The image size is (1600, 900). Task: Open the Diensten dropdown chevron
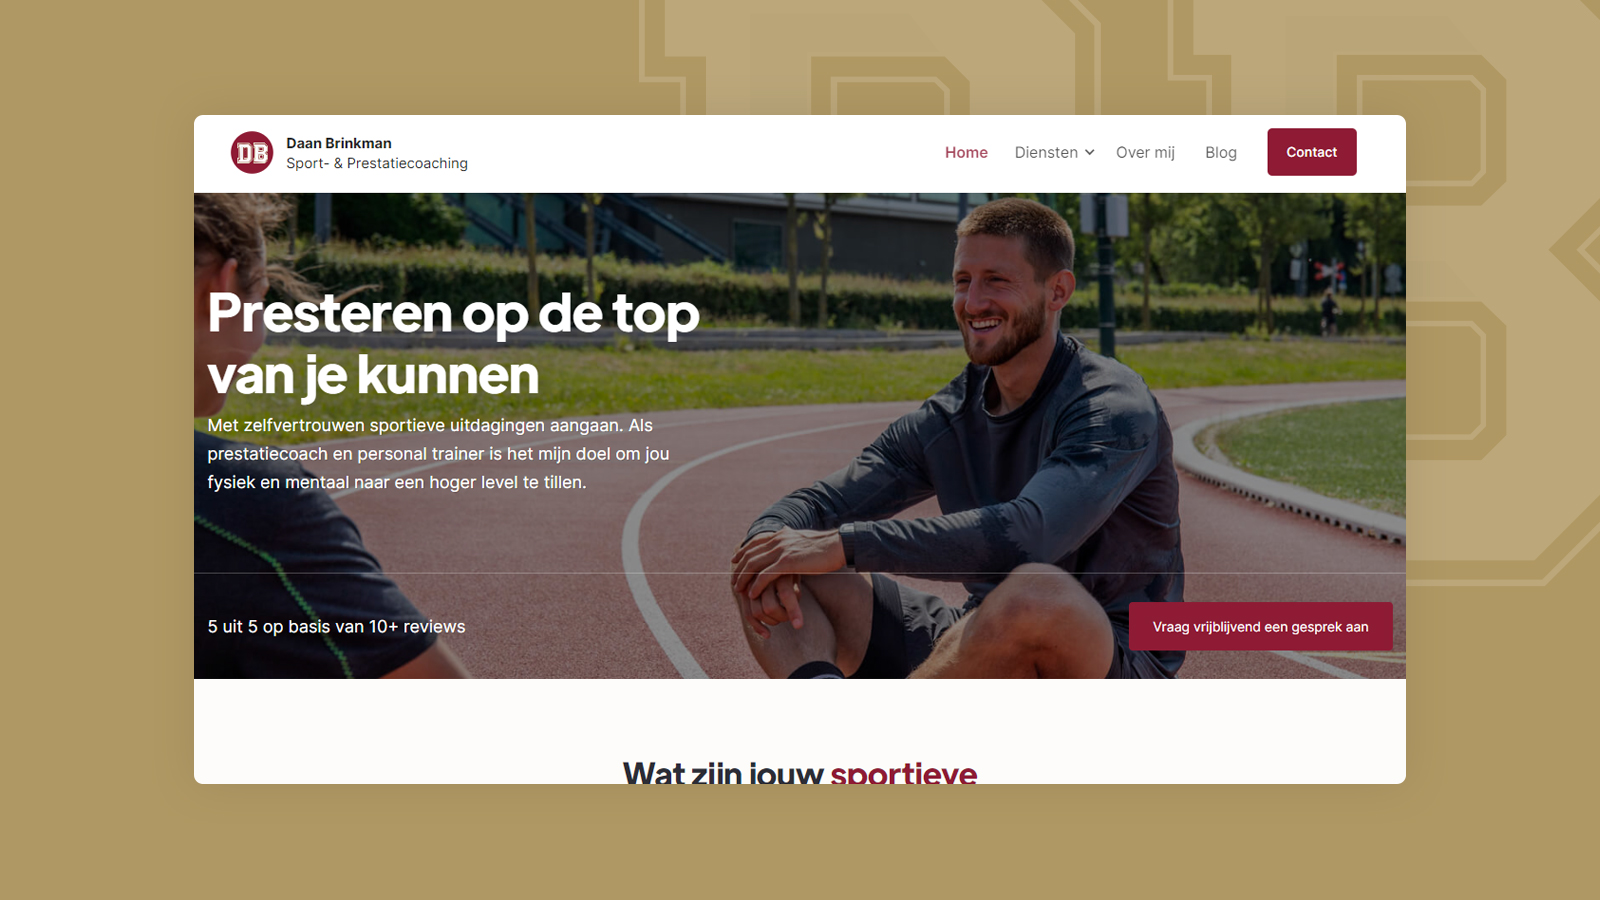click(1090, 153)
